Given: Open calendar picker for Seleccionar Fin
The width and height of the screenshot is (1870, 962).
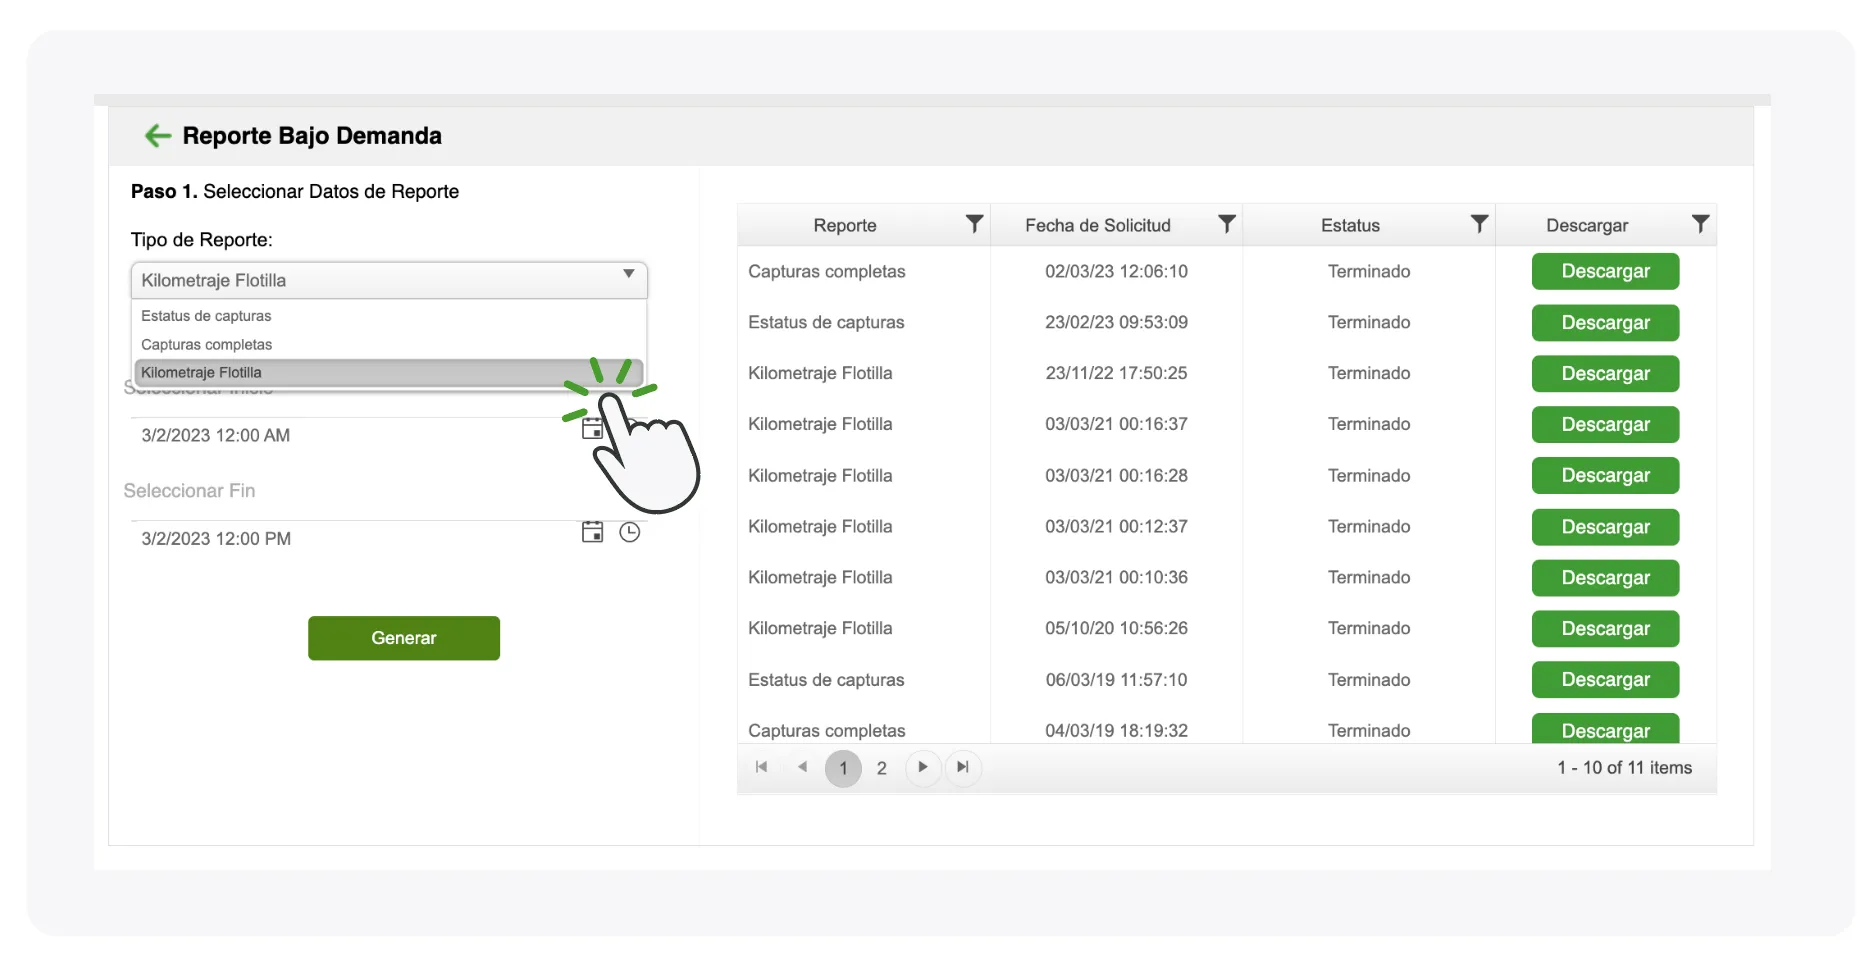Looking at the screenshot, I should click(x=593, y=532).
